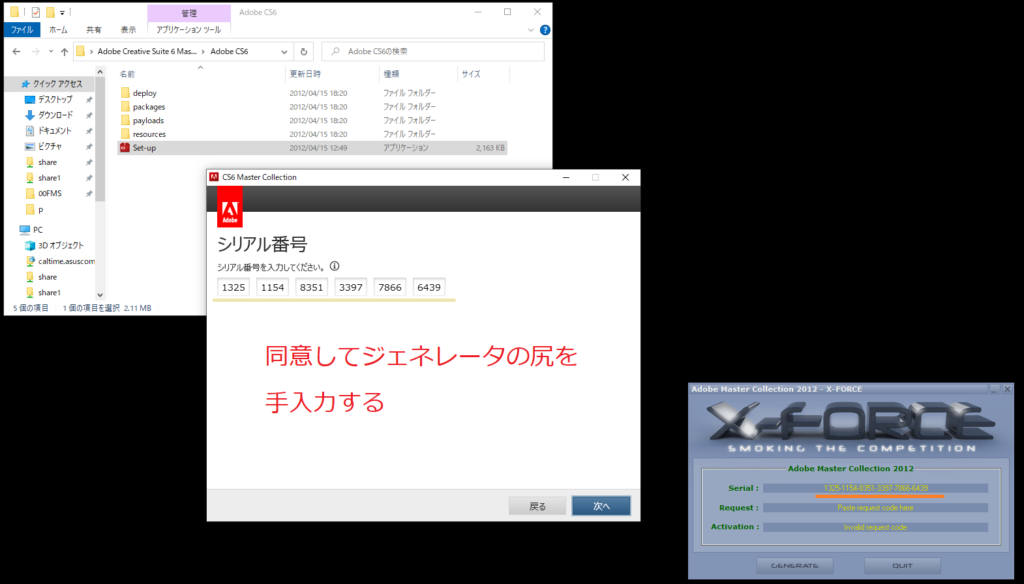The height and width of the screenshot is (584, 1024).
Task: Select the 管理 contextual tab
Action: click(189, 13)
